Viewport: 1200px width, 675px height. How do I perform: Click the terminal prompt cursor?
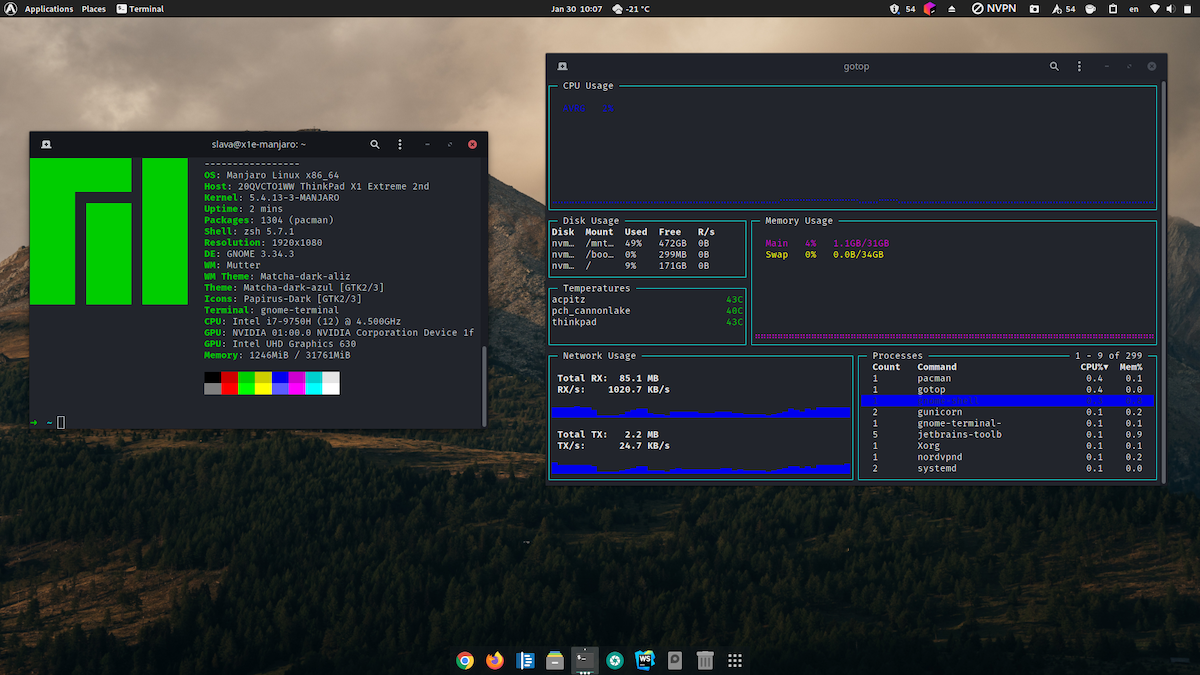coord(61,423)
